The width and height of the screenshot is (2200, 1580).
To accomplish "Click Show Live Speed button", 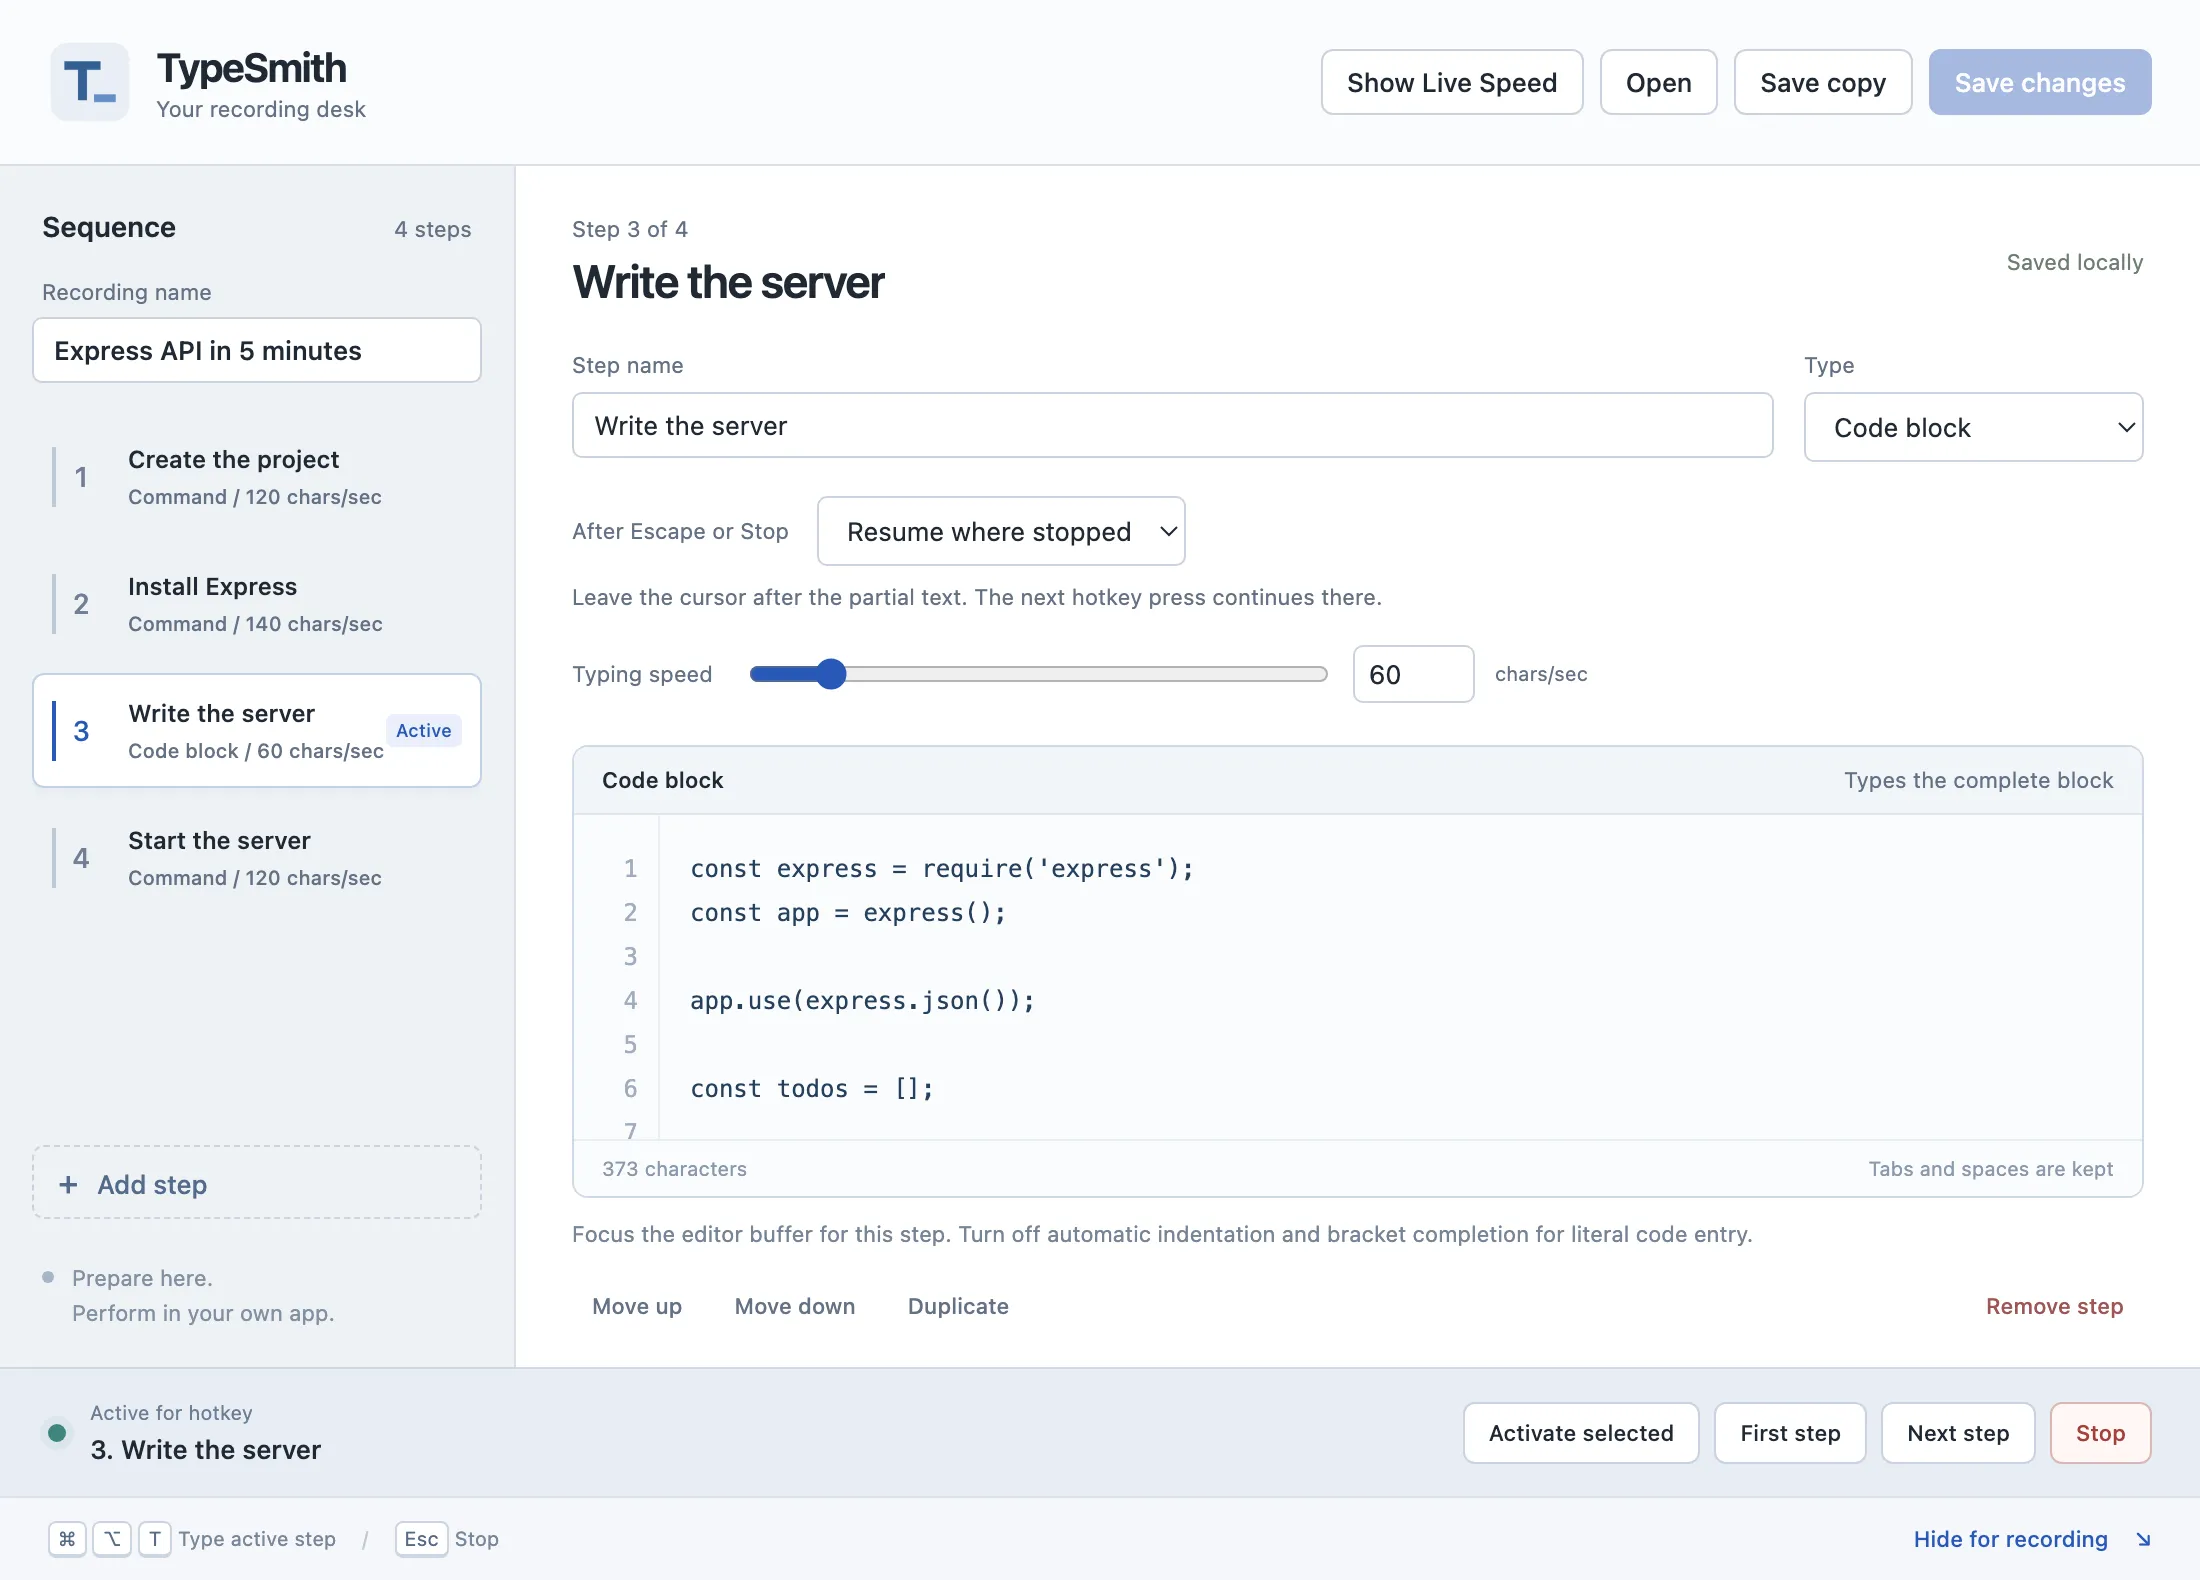I will (1452, 82).
